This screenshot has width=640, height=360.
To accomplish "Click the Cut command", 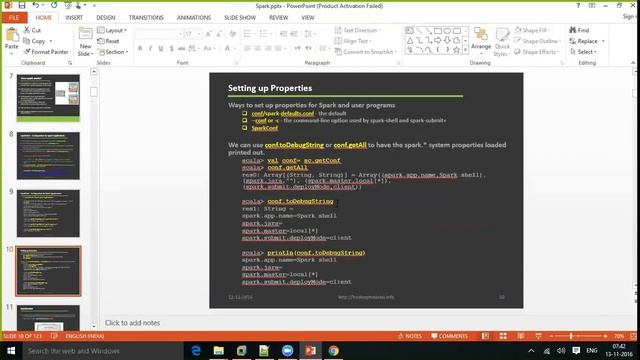I will click(32, 30).
